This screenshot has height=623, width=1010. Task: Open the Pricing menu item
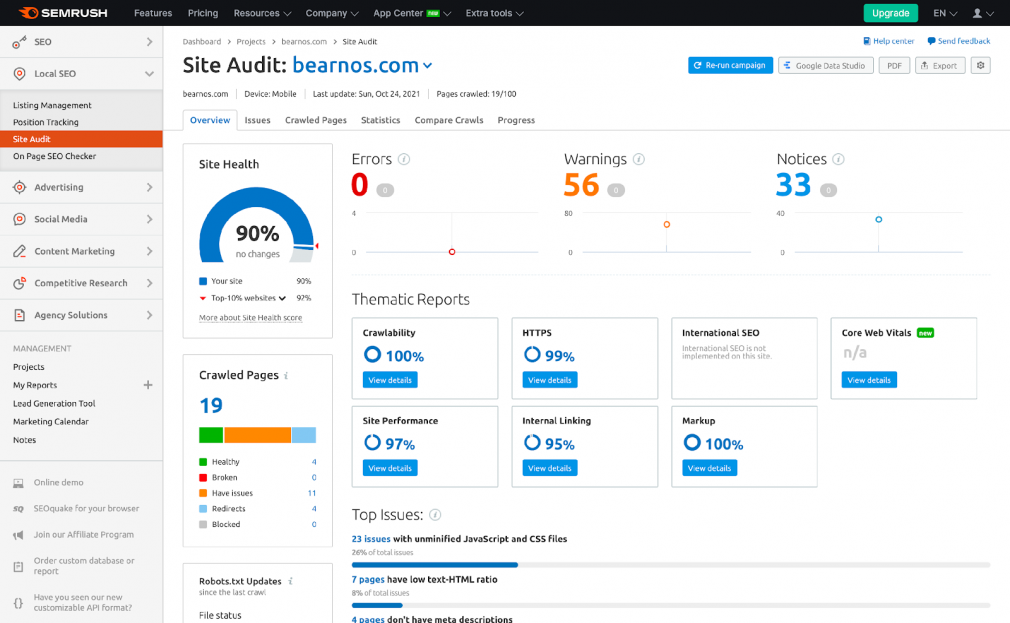tap(203, 13)
